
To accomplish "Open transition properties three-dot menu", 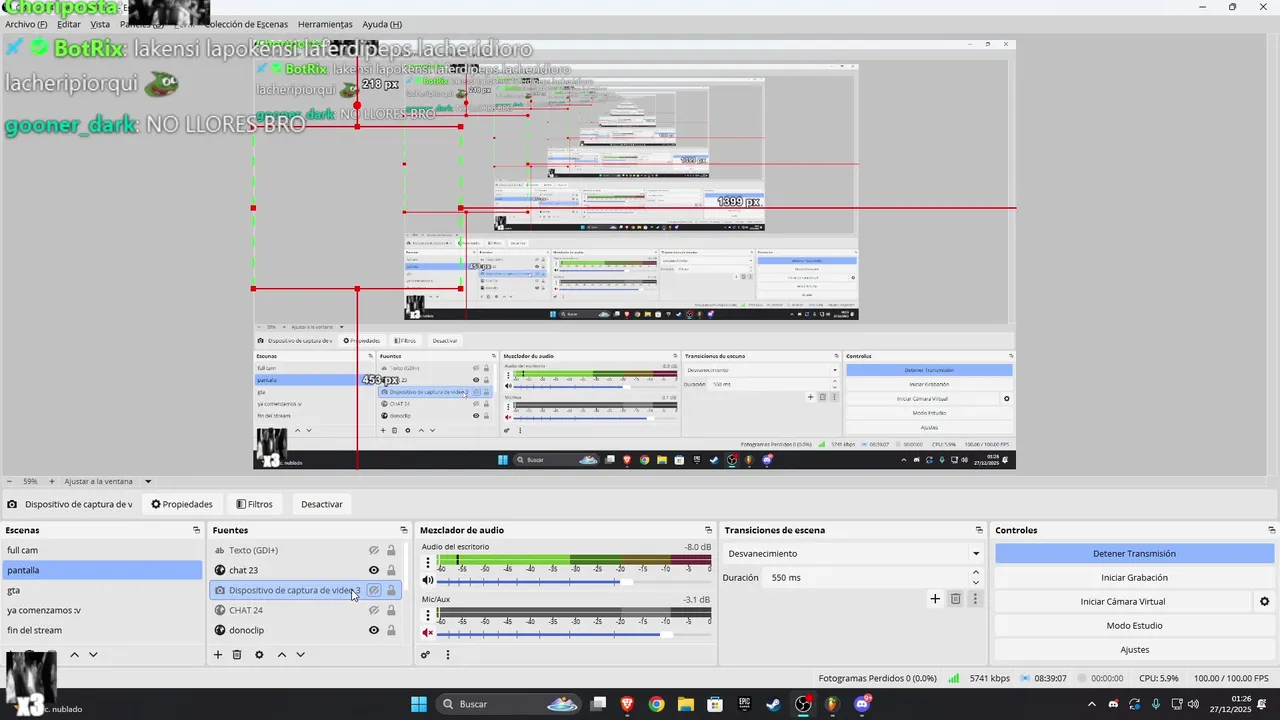I will click(x=975, y=599).
